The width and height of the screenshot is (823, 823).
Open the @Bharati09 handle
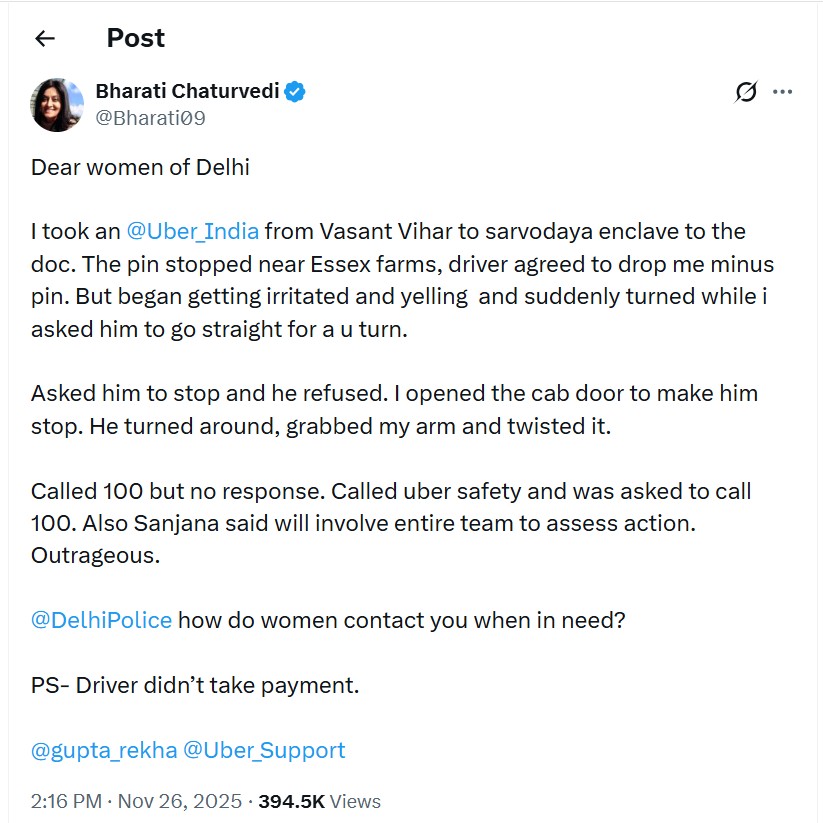[151, 118]
